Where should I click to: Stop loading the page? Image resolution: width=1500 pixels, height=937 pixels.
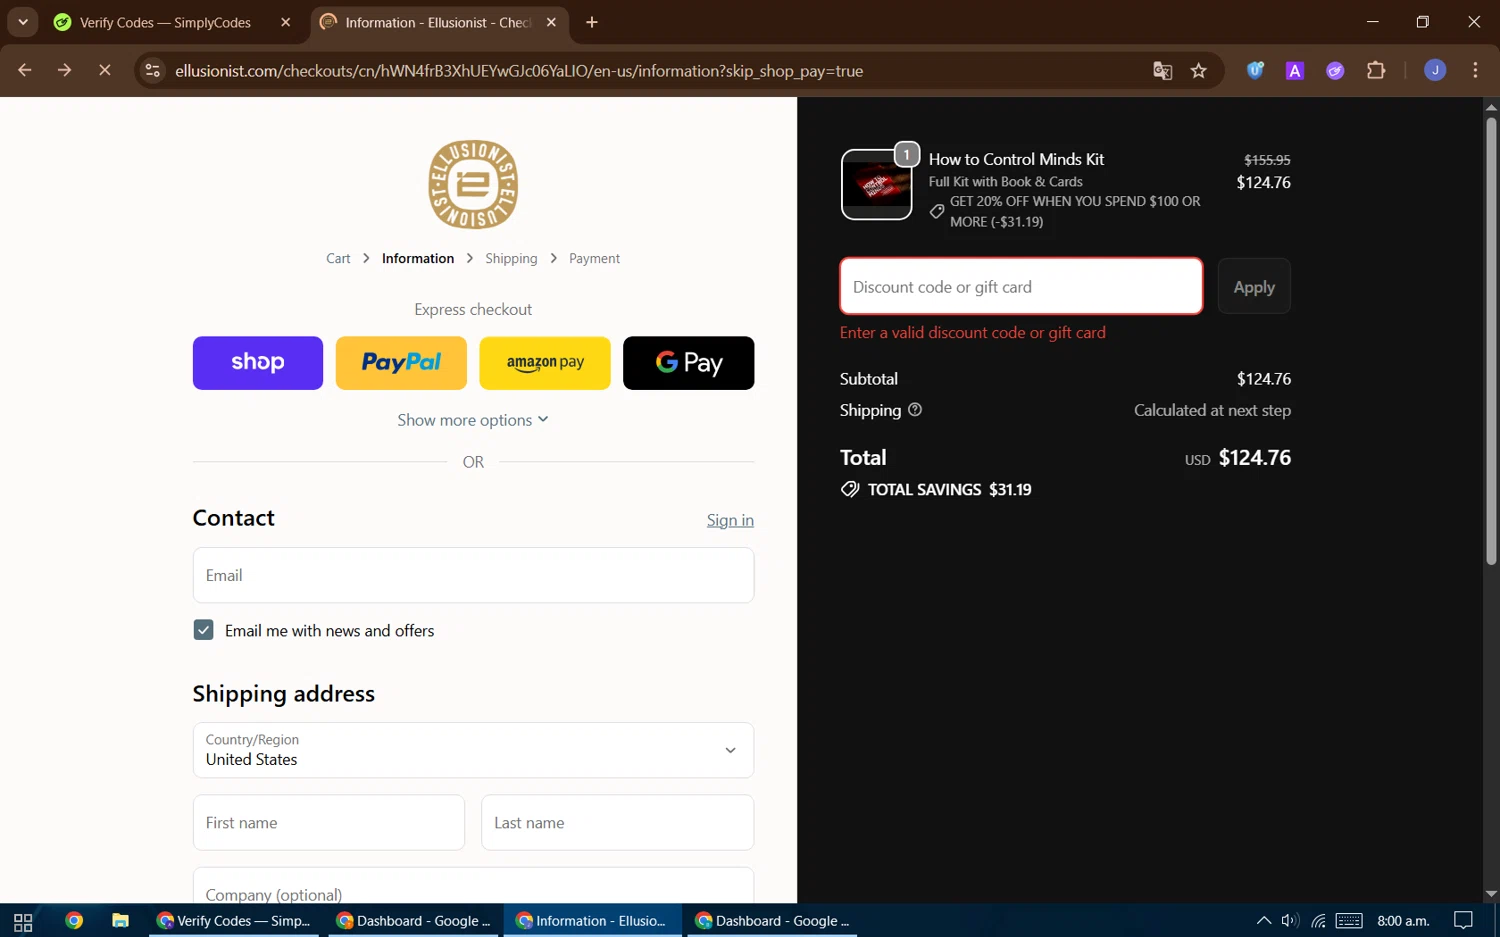(x=105, y=70)
